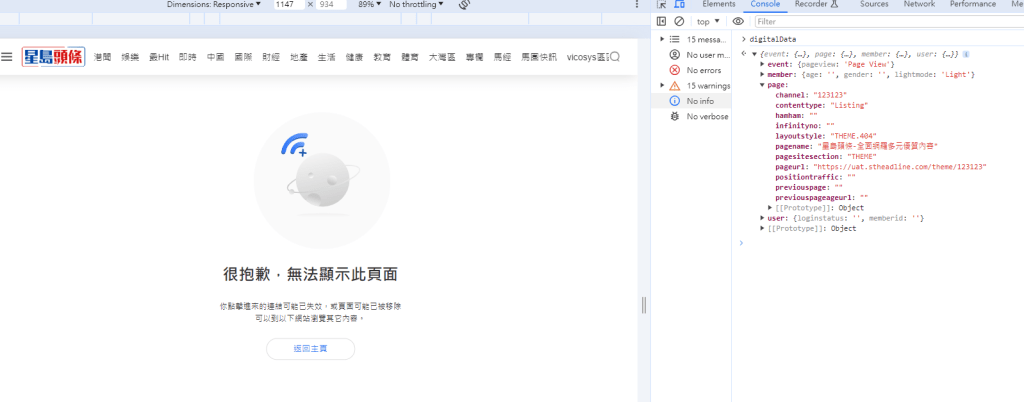This screenshot has height=402, width=1024.
Task: Switch to the Network tab
Action: click(919, 4)
